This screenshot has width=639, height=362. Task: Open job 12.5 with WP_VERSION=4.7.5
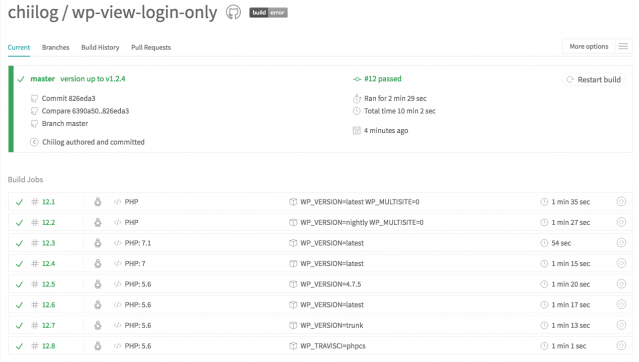tap(320, 284)
